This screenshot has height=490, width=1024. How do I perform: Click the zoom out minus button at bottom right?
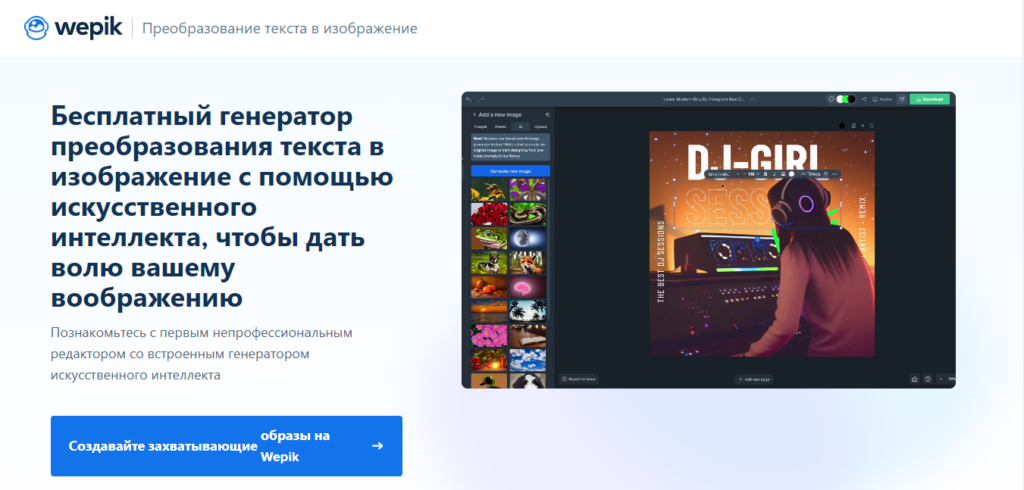941,379
